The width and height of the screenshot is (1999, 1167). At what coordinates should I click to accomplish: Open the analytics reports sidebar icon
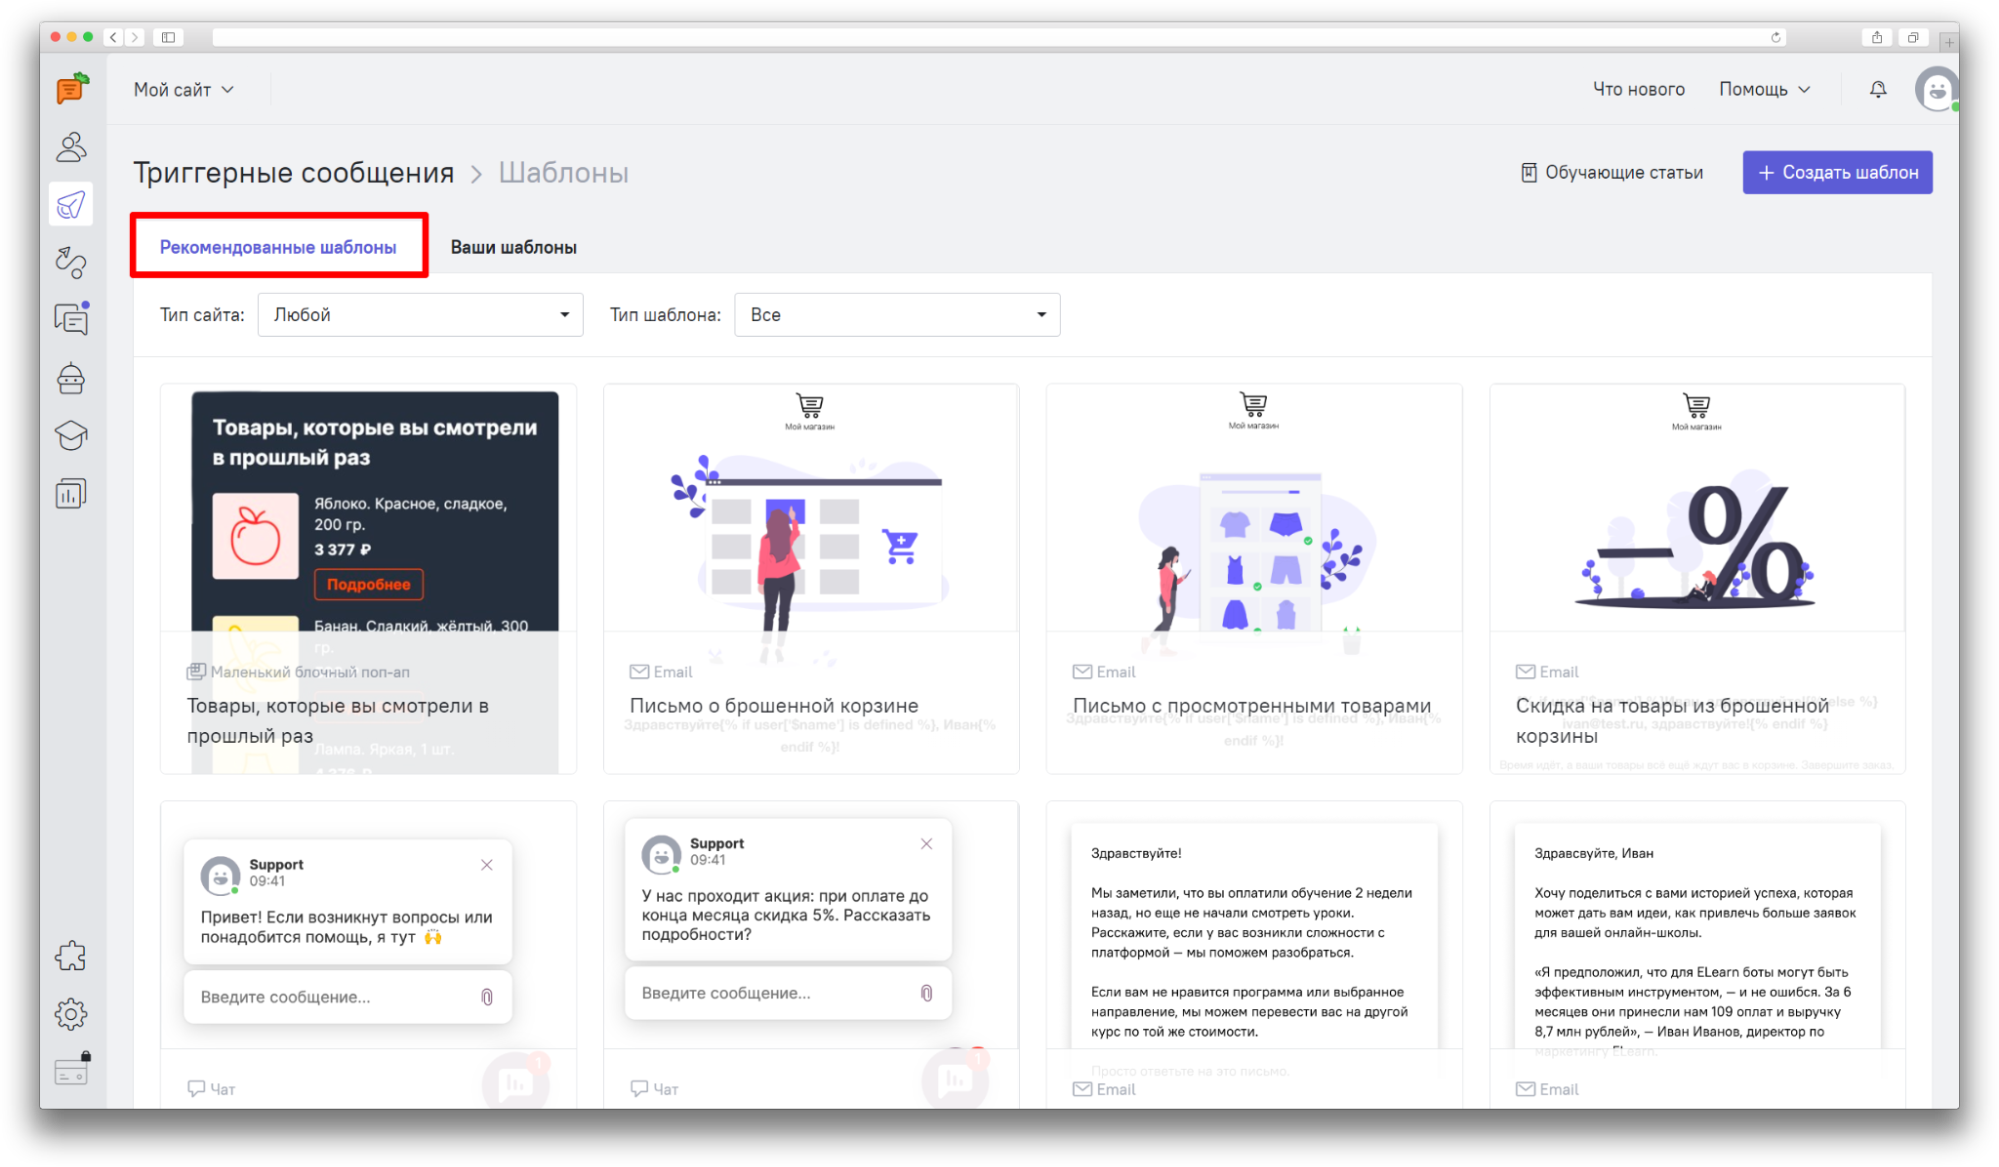(x=71, y=493)
